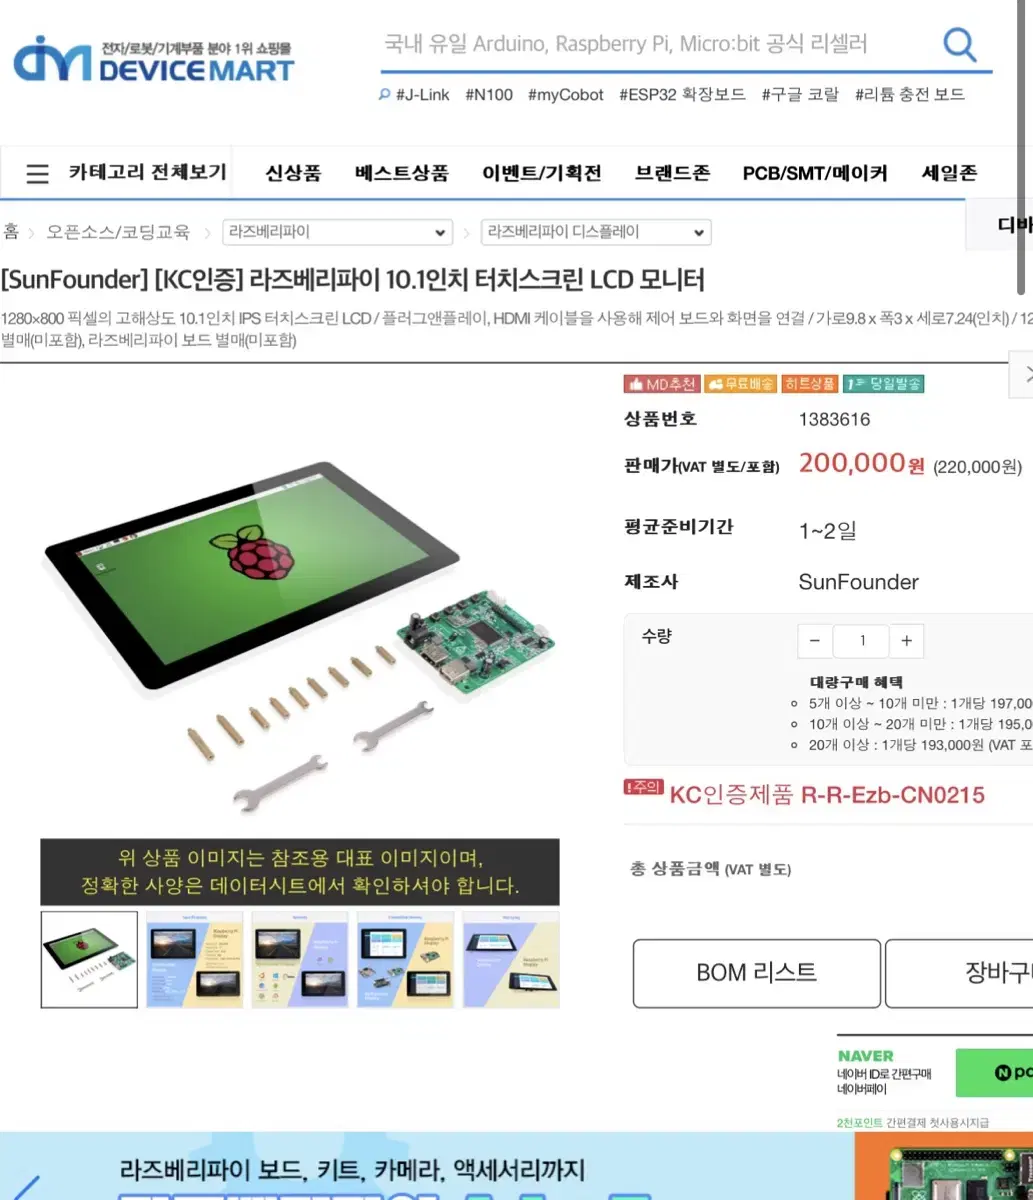Click the search magnifier icon
The image size is (1033, 1200).
click(x=959, y=44)
